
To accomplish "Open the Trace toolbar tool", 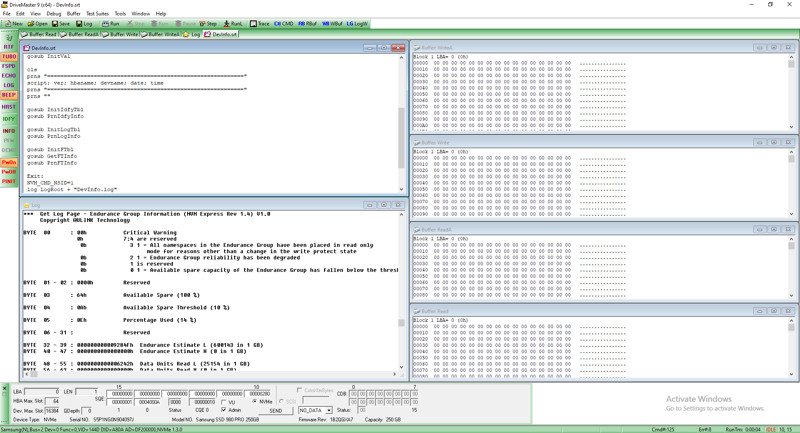I will point(260,23).
